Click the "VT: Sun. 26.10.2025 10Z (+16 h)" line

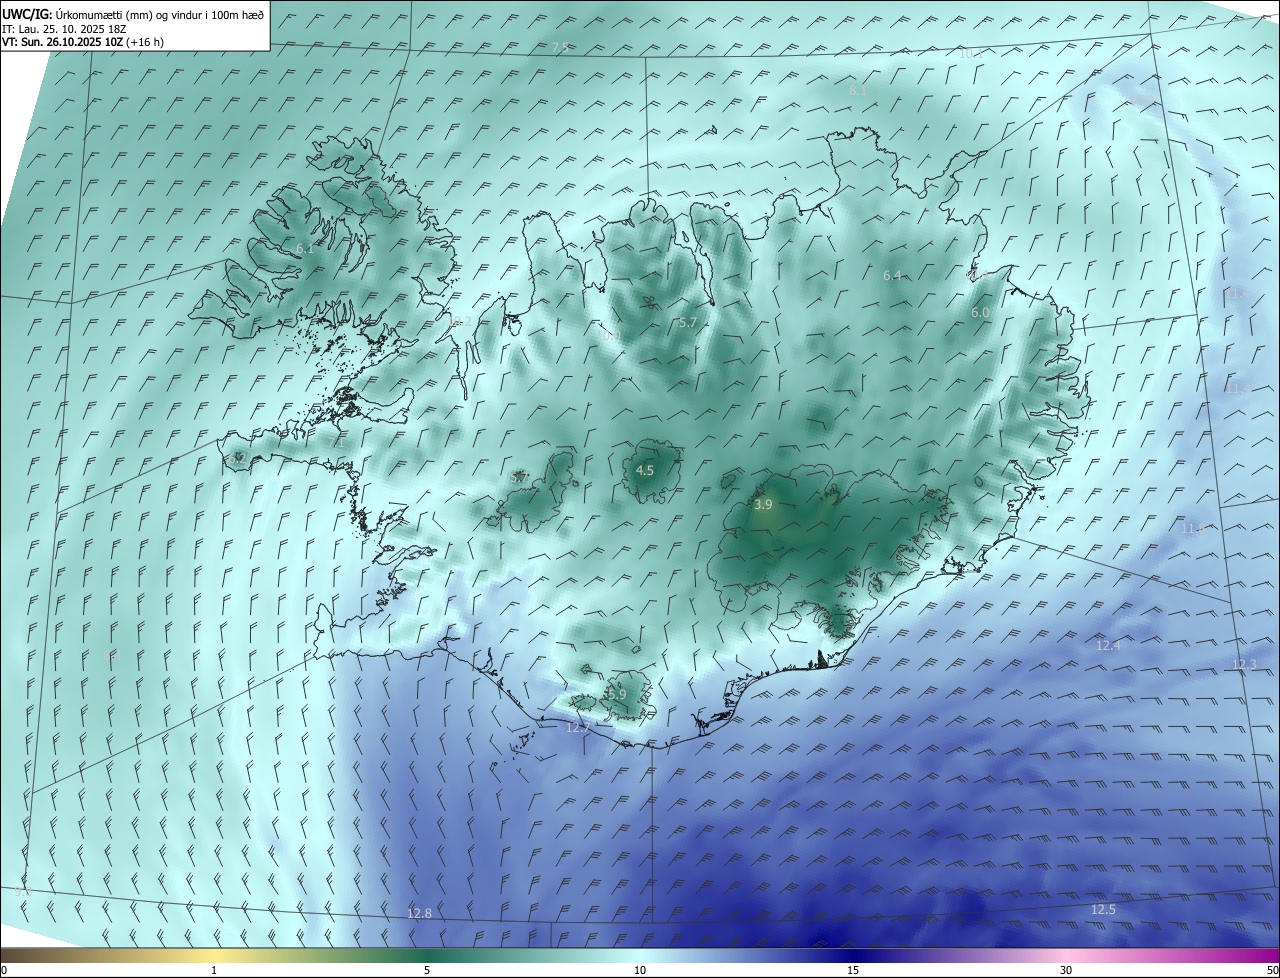[x=83, y=42]
